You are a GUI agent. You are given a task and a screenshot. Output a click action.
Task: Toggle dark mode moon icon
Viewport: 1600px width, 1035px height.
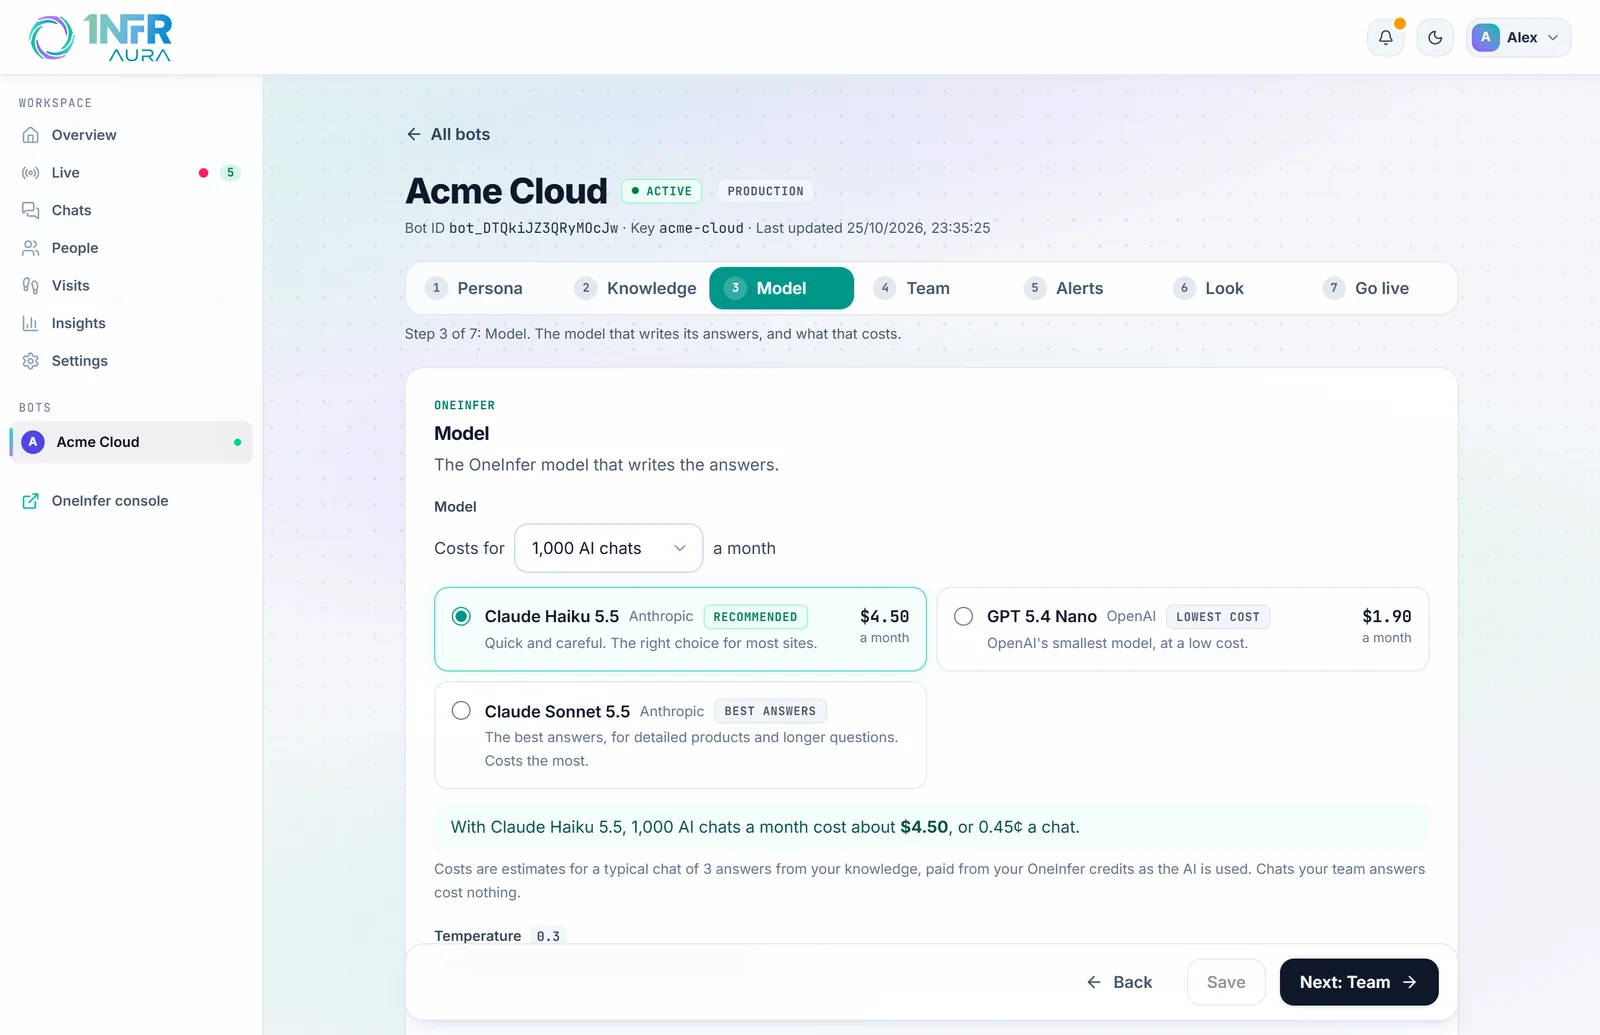click(1435, 38)
